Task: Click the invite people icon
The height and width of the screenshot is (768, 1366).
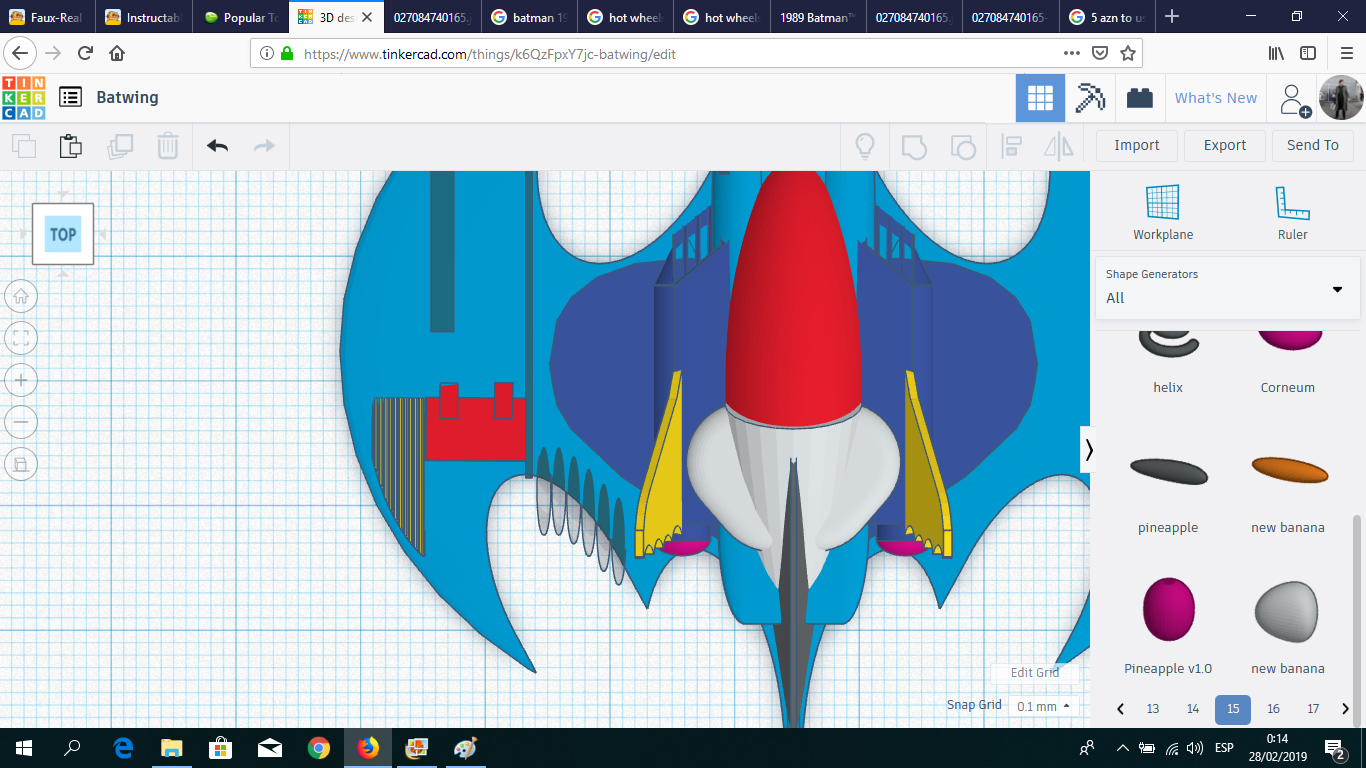Action: click(1293, 99)
